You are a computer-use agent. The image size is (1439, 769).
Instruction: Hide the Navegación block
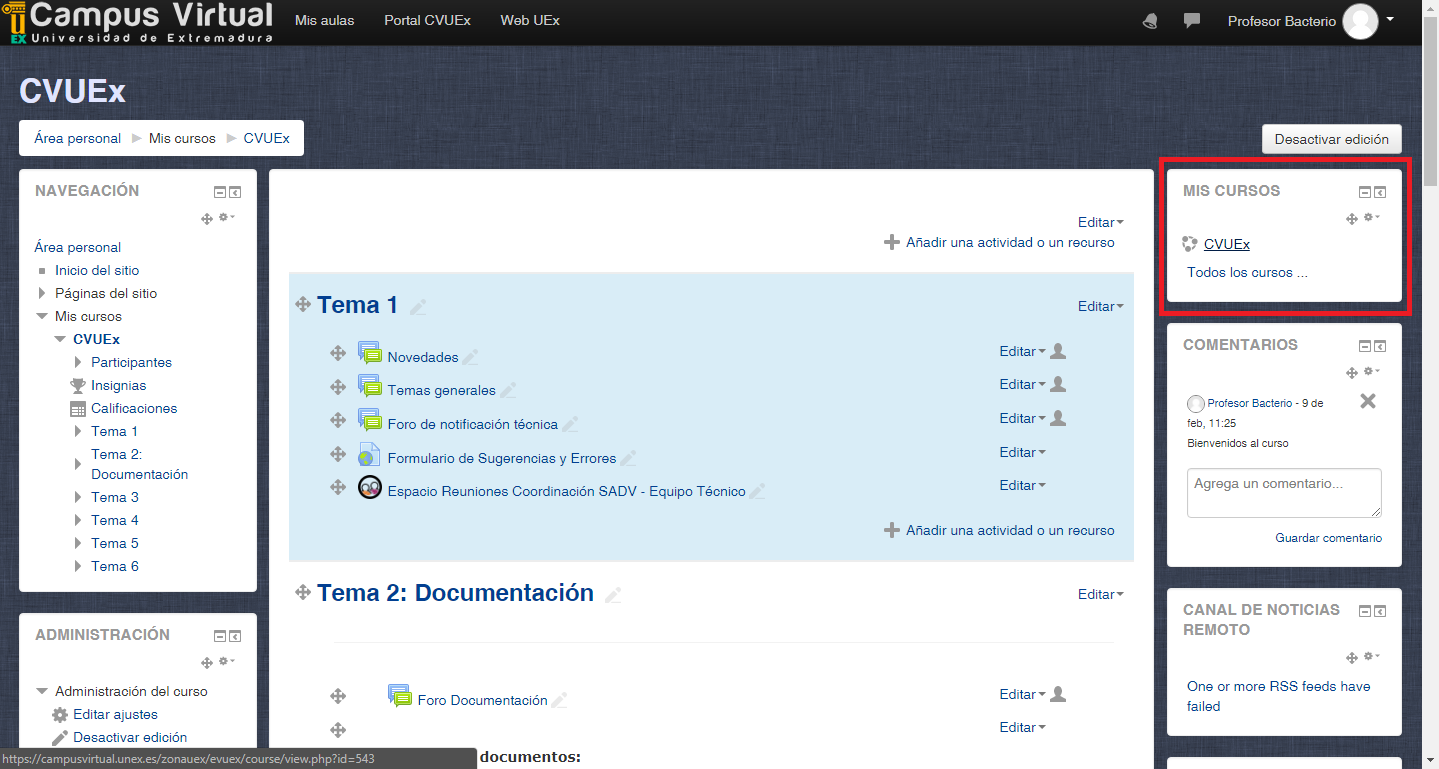219,192
